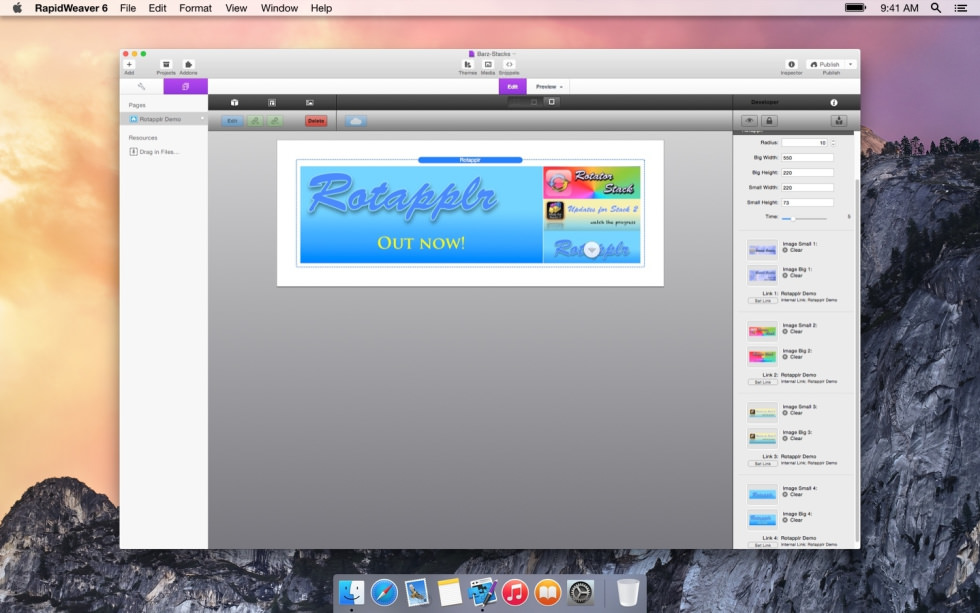Click the Publish button

pos(825,64)
